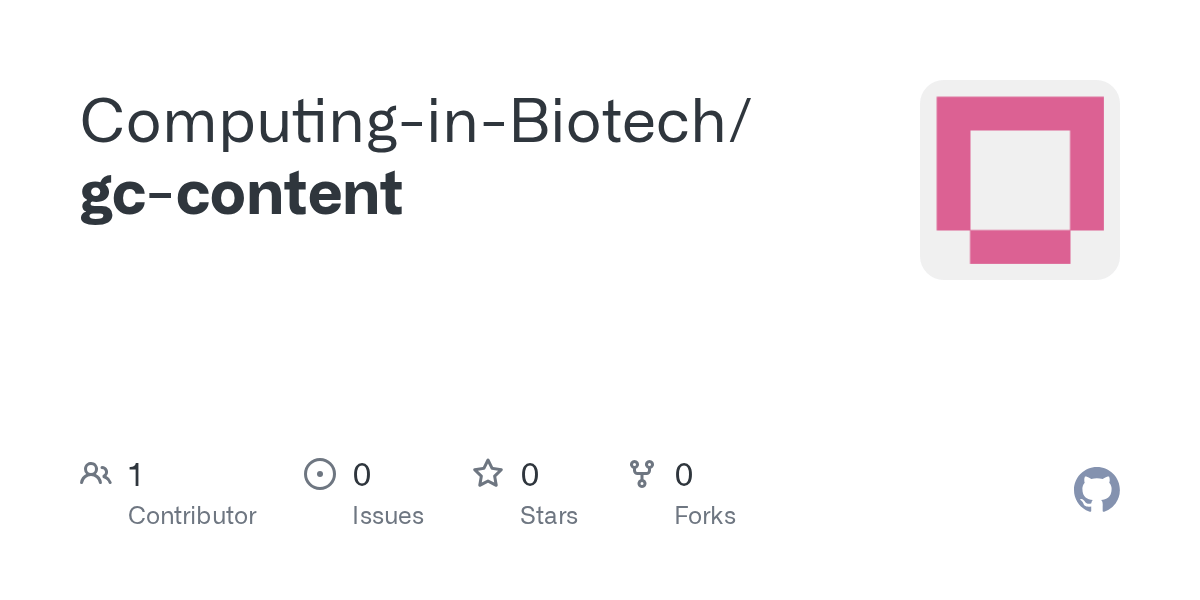The height and width of the screenshot is (600, 1200).
Task: Click the Stars label
Action: (x=549, y=516)
